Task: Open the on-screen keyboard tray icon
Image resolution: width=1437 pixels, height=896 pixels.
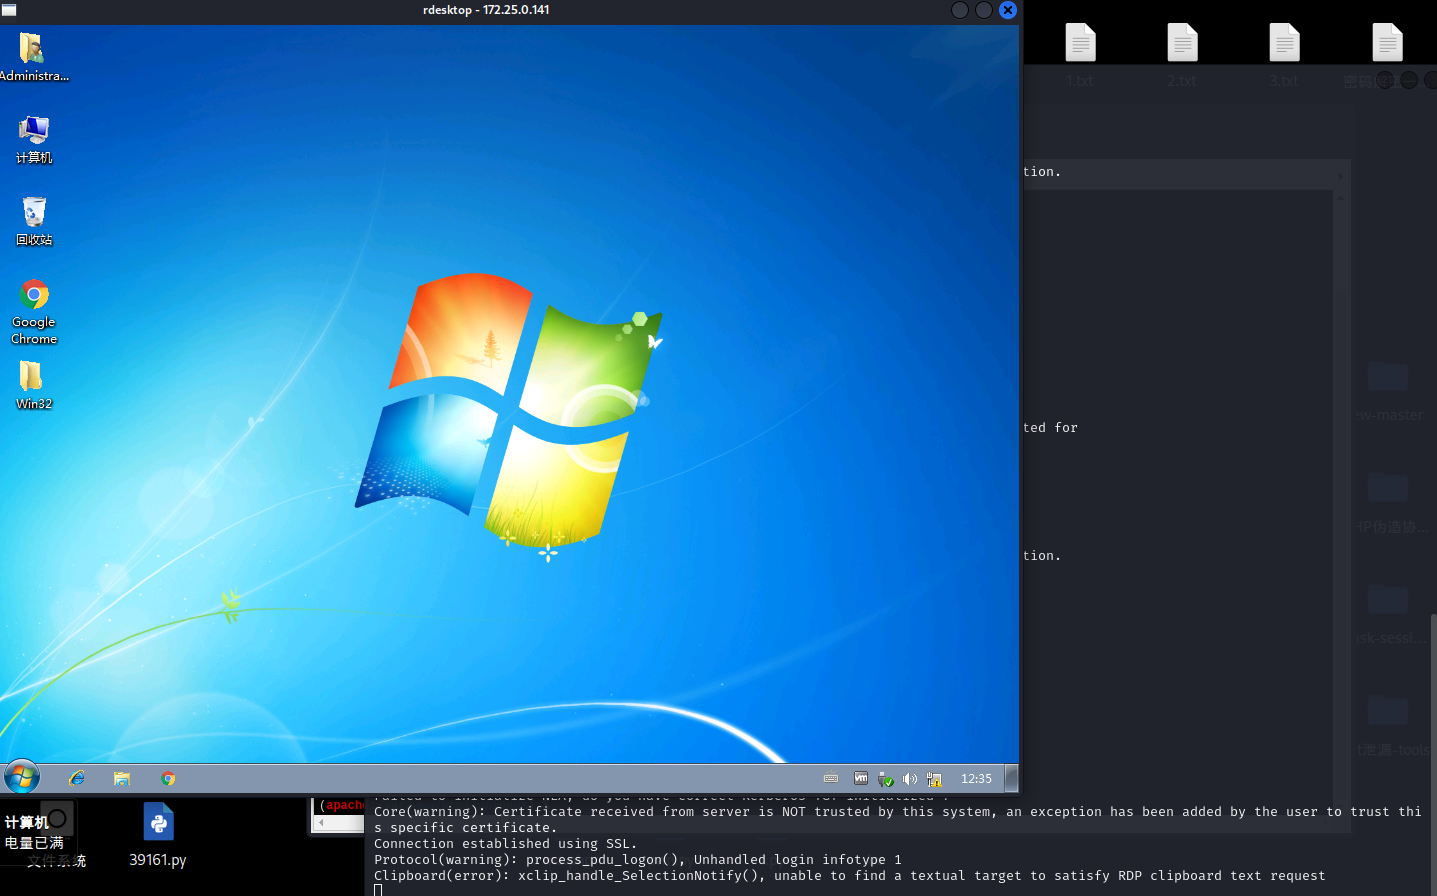Action: pyautogui.click(x=831, y=778)
